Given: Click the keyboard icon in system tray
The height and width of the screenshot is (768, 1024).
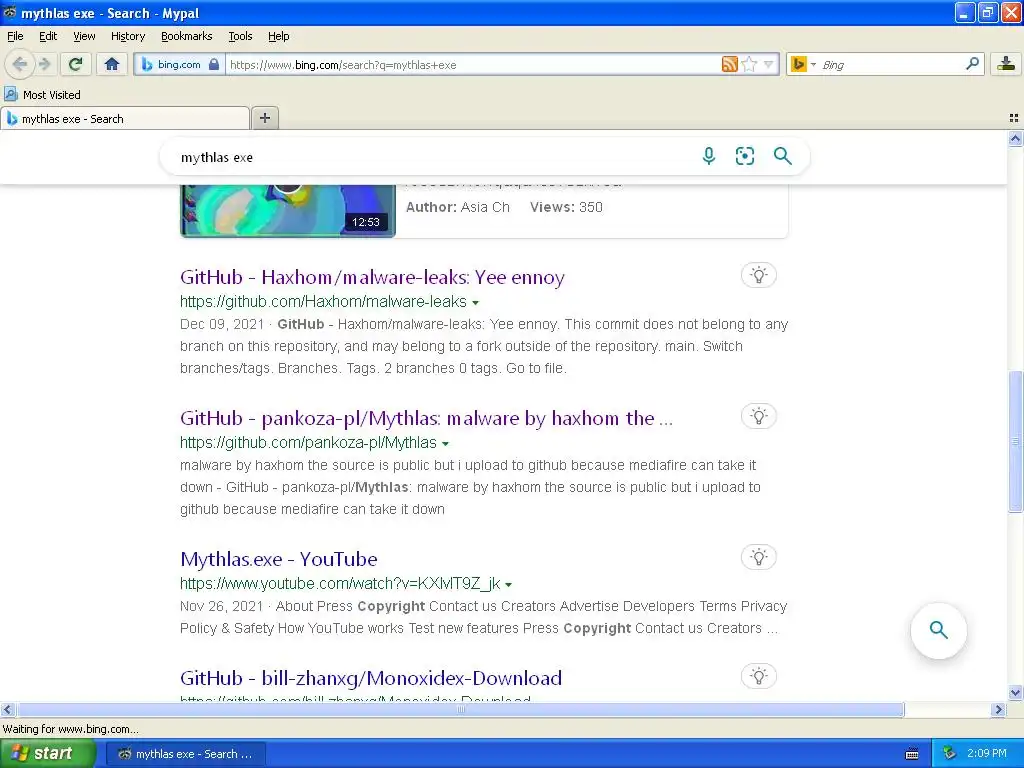Looking at the screenshot, I should tap(912, 754).
